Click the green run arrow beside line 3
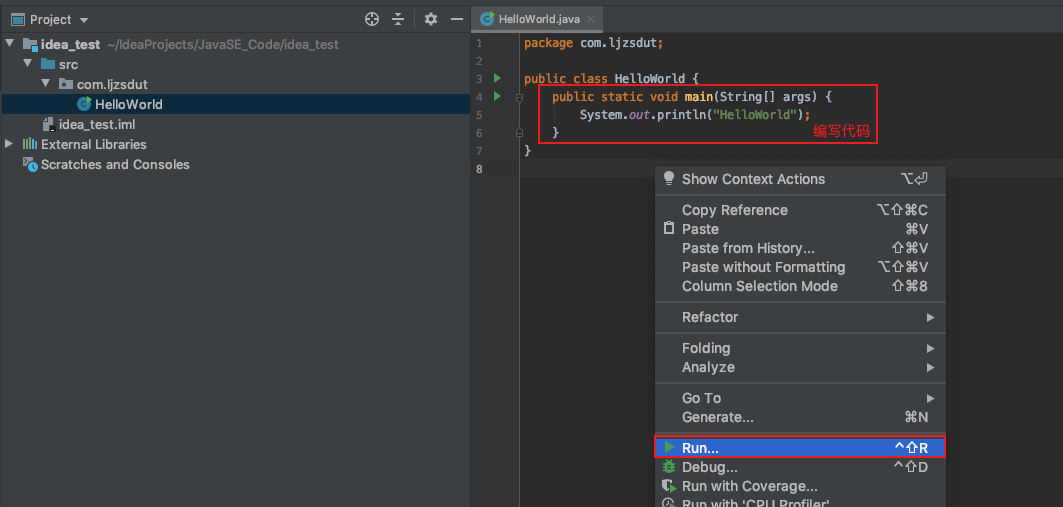Screen dimensions: 1063x507 [497, 78]
